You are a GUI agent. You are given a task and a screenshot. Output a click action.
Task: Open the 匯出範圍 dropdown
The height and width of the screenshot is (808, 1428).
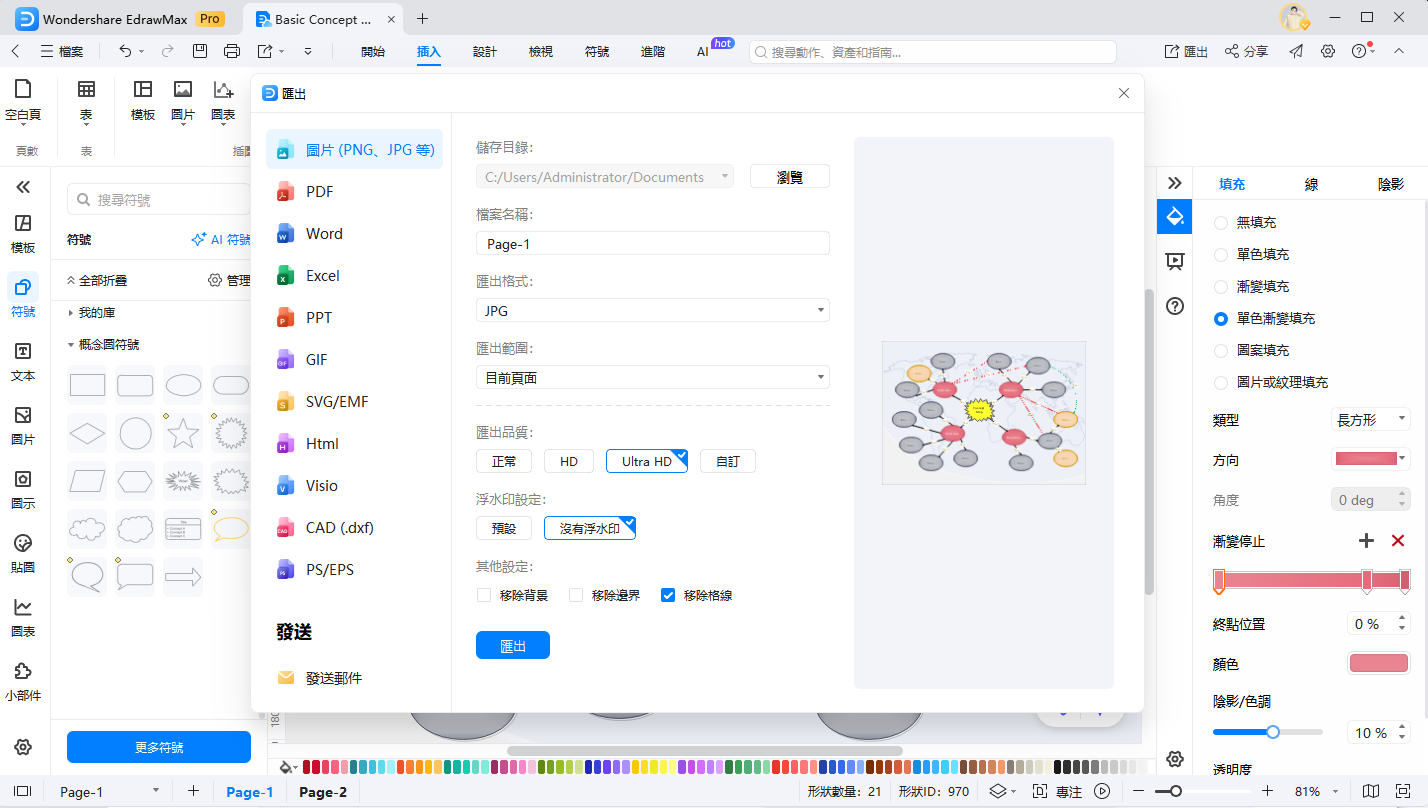(x=652, y=377)
